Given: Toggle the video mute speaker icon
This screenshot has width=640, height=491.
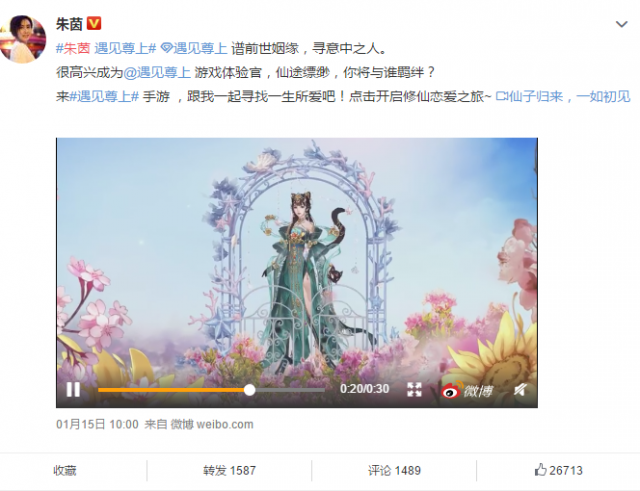Looking at the screenshot, I should (520, 390).
